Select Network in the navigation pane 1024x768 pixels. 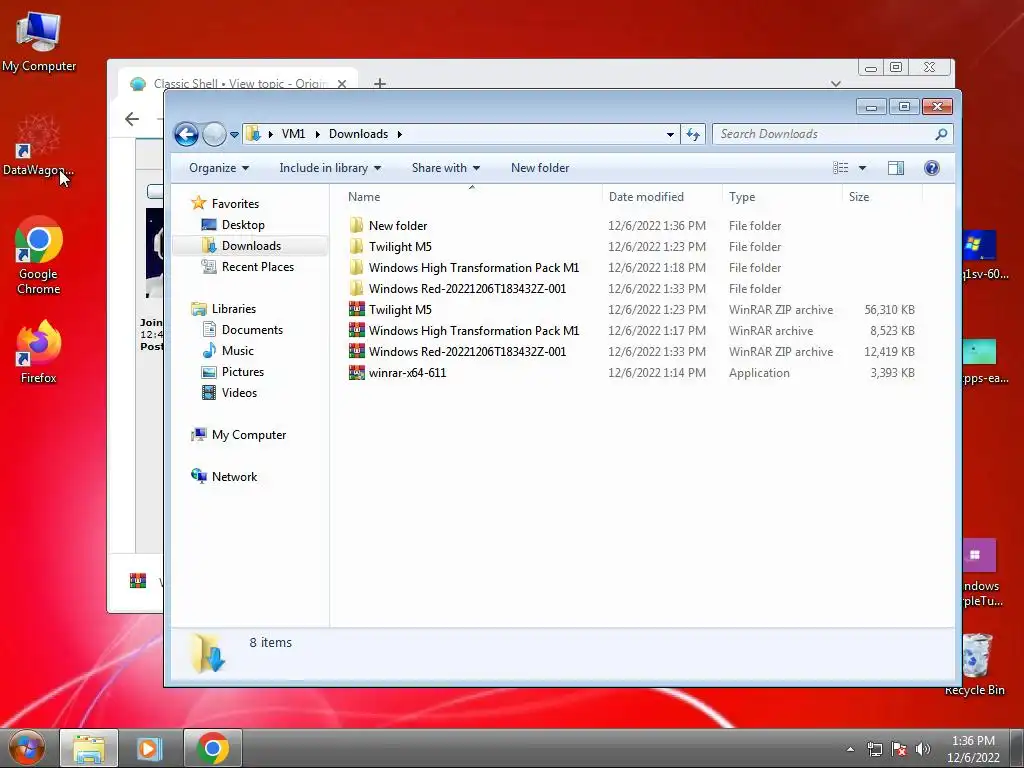pos(234,477)
